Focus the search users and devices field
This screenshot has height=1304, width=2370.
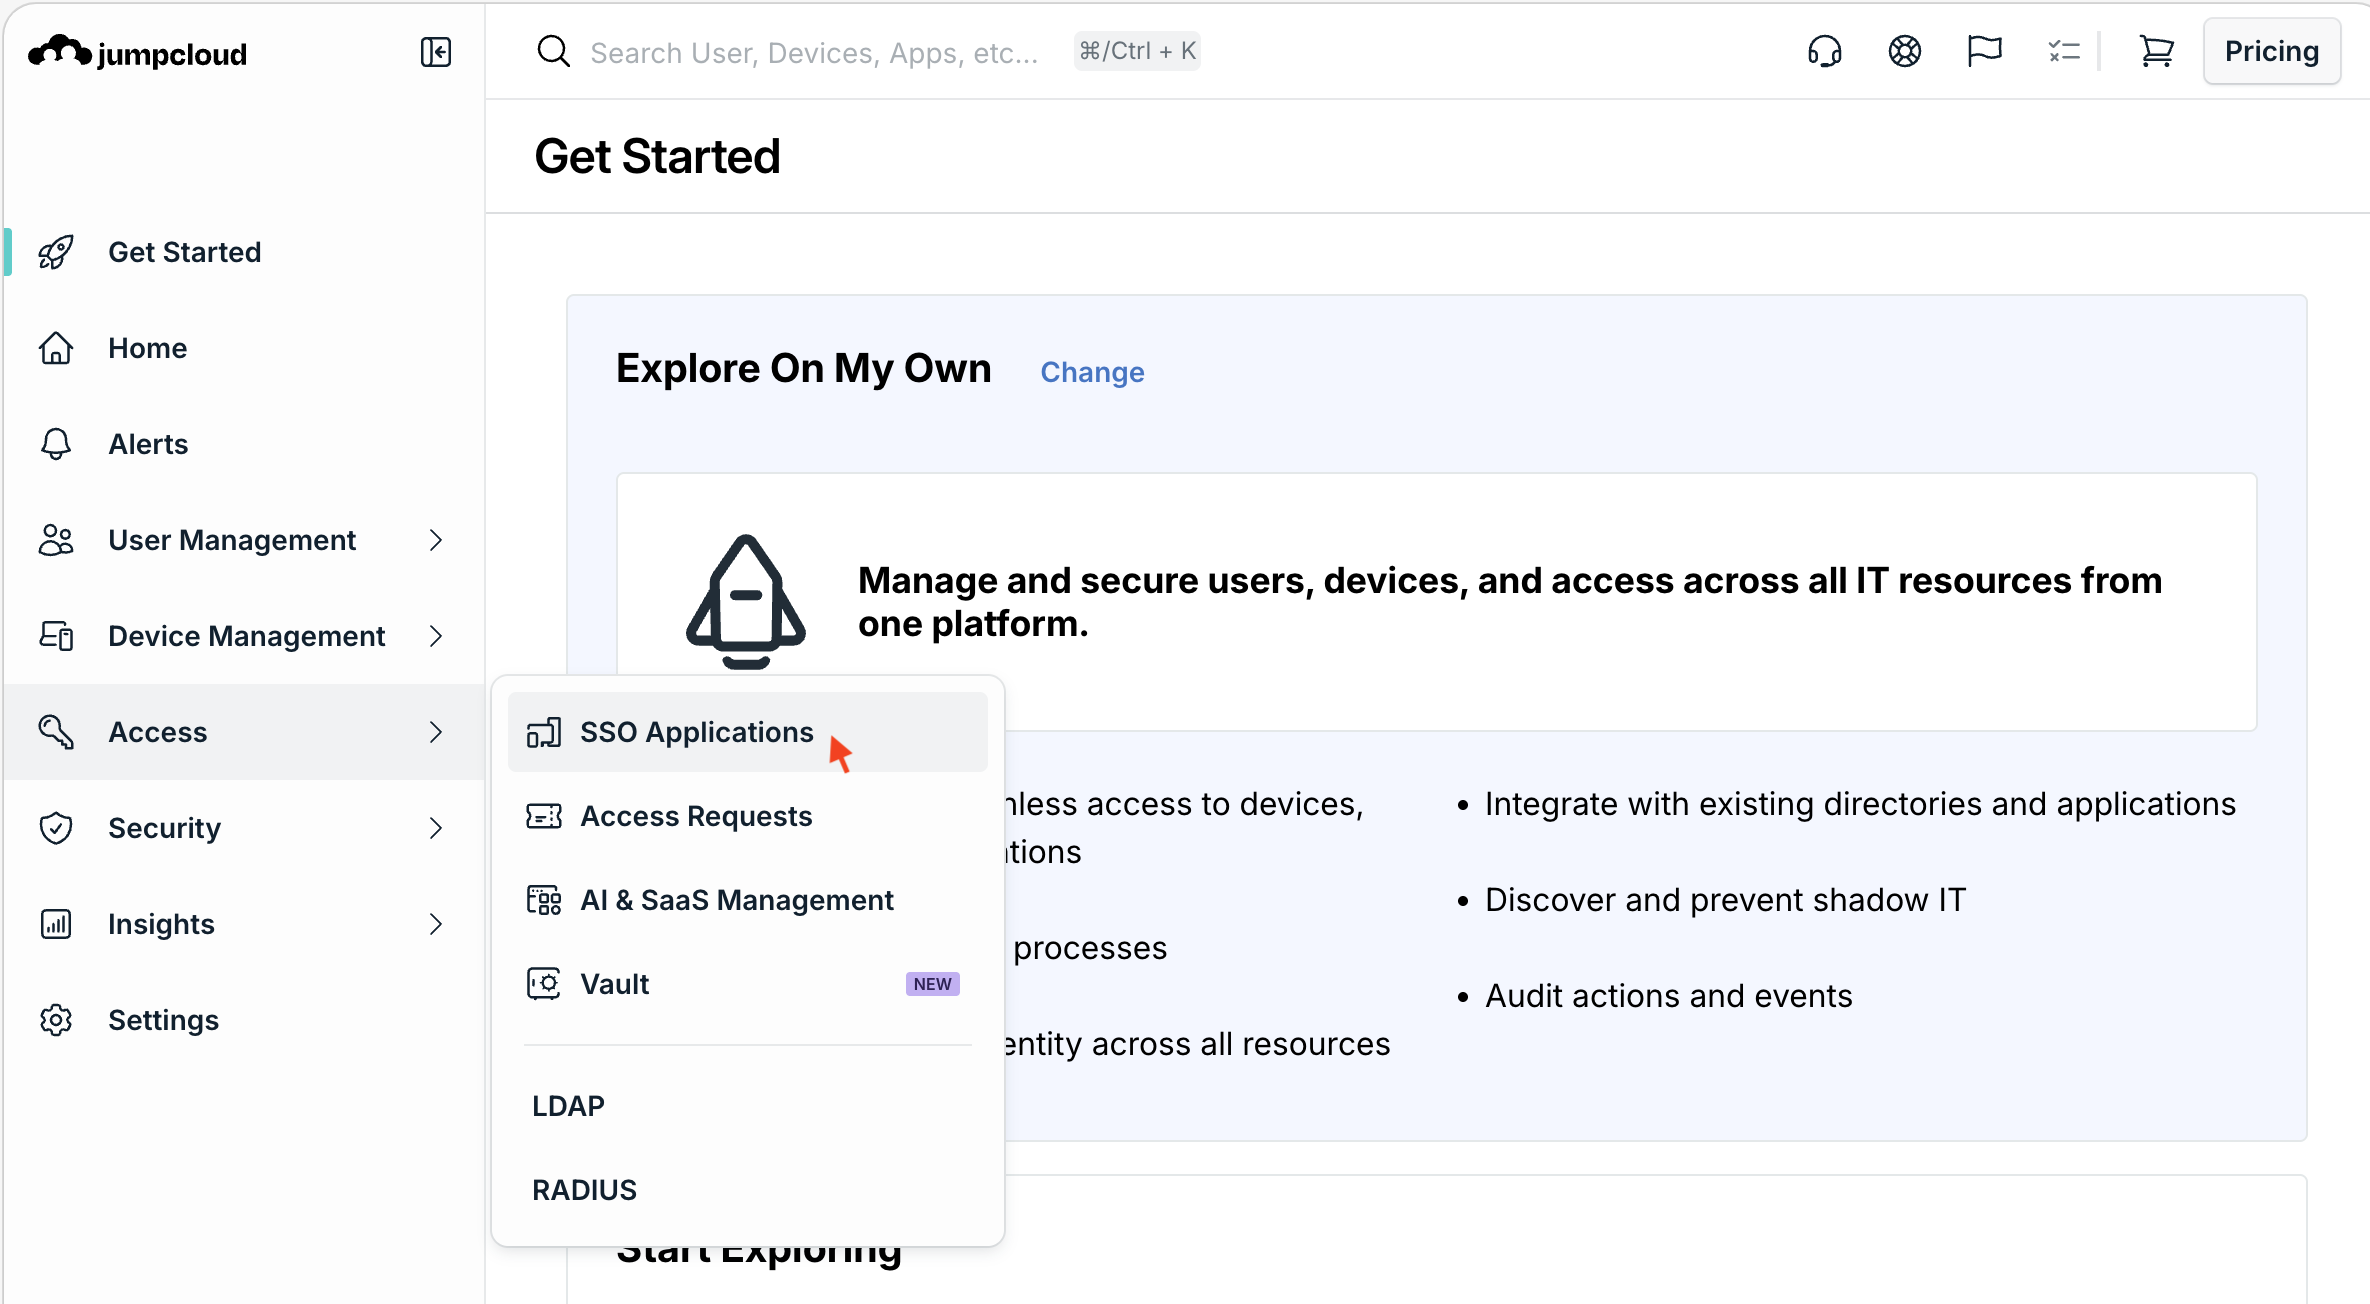814,52
